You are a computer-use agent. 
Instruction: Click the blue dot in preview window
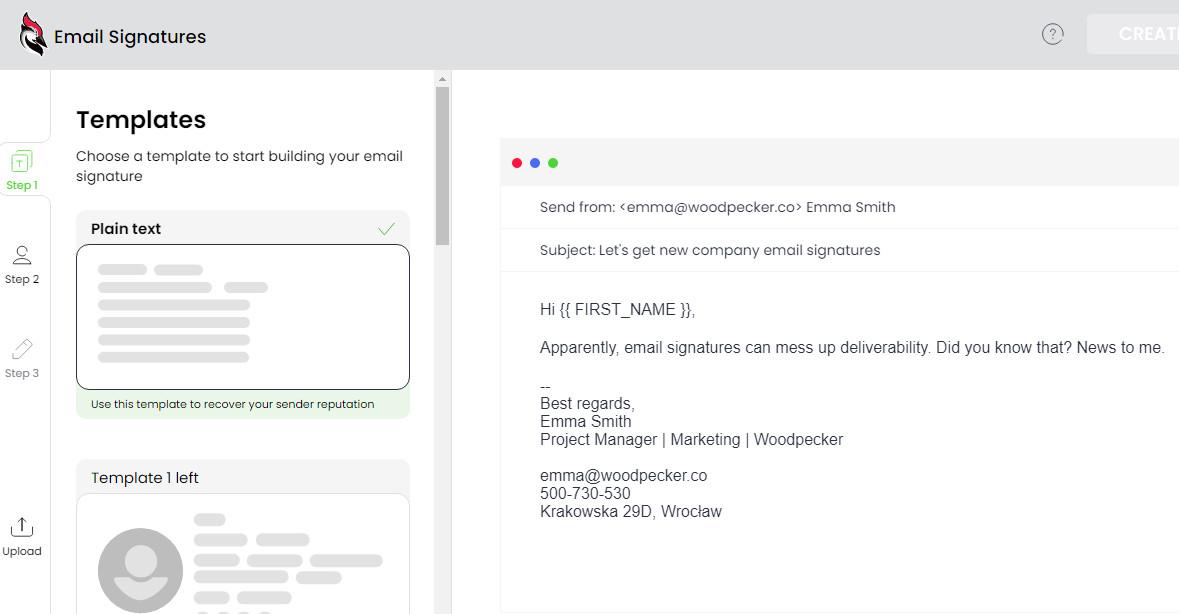535,163
